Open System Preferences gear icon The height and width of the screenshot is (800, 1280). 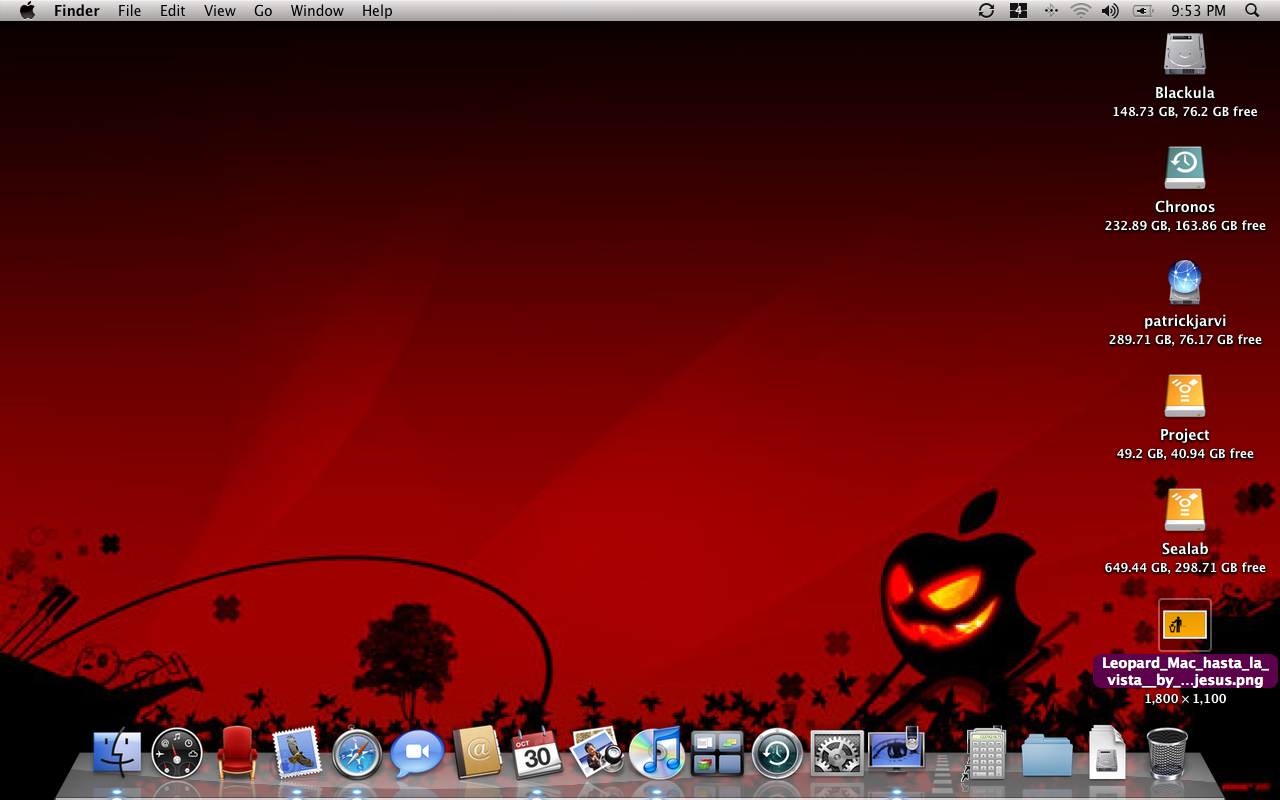[x=837, y=753]
